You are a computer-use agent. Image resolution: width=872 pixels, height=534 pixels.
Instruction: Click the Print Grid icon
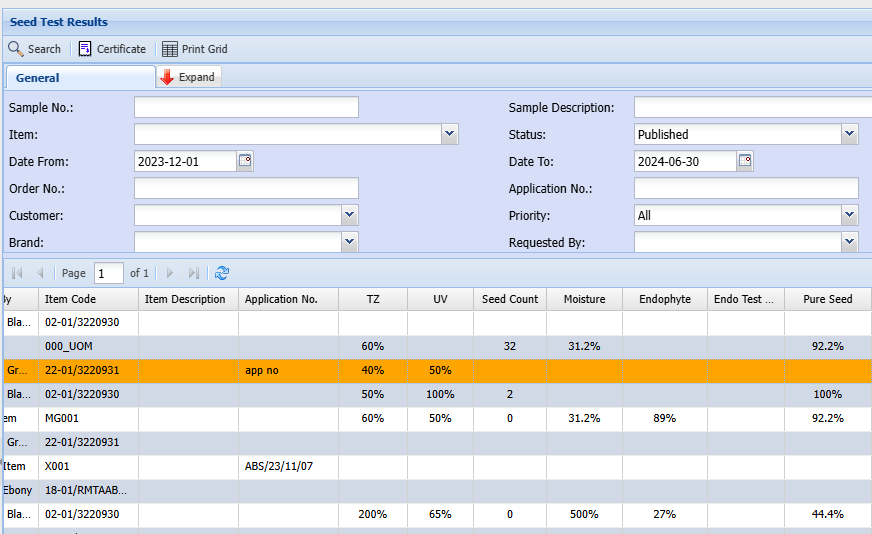click(170, 49)
